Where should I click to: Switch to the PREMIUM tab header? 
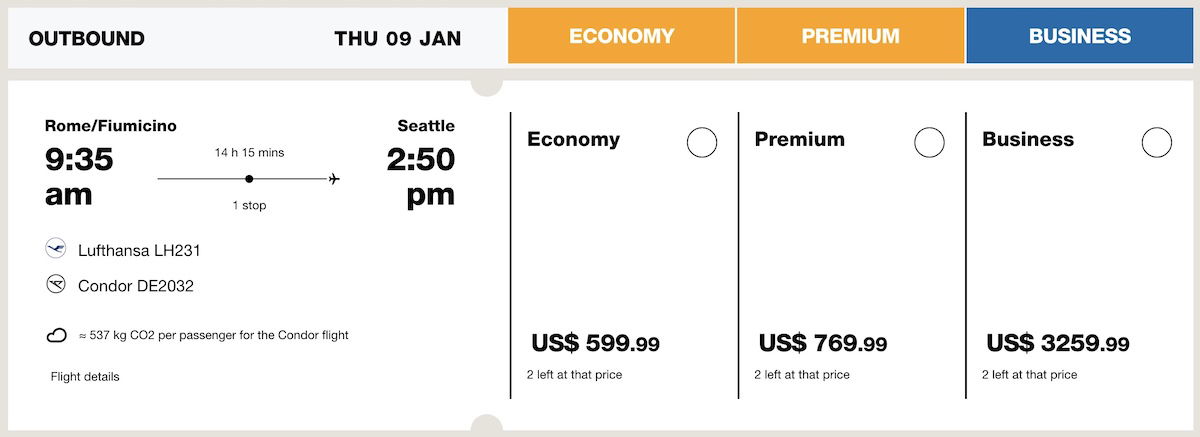coord(850,36)
